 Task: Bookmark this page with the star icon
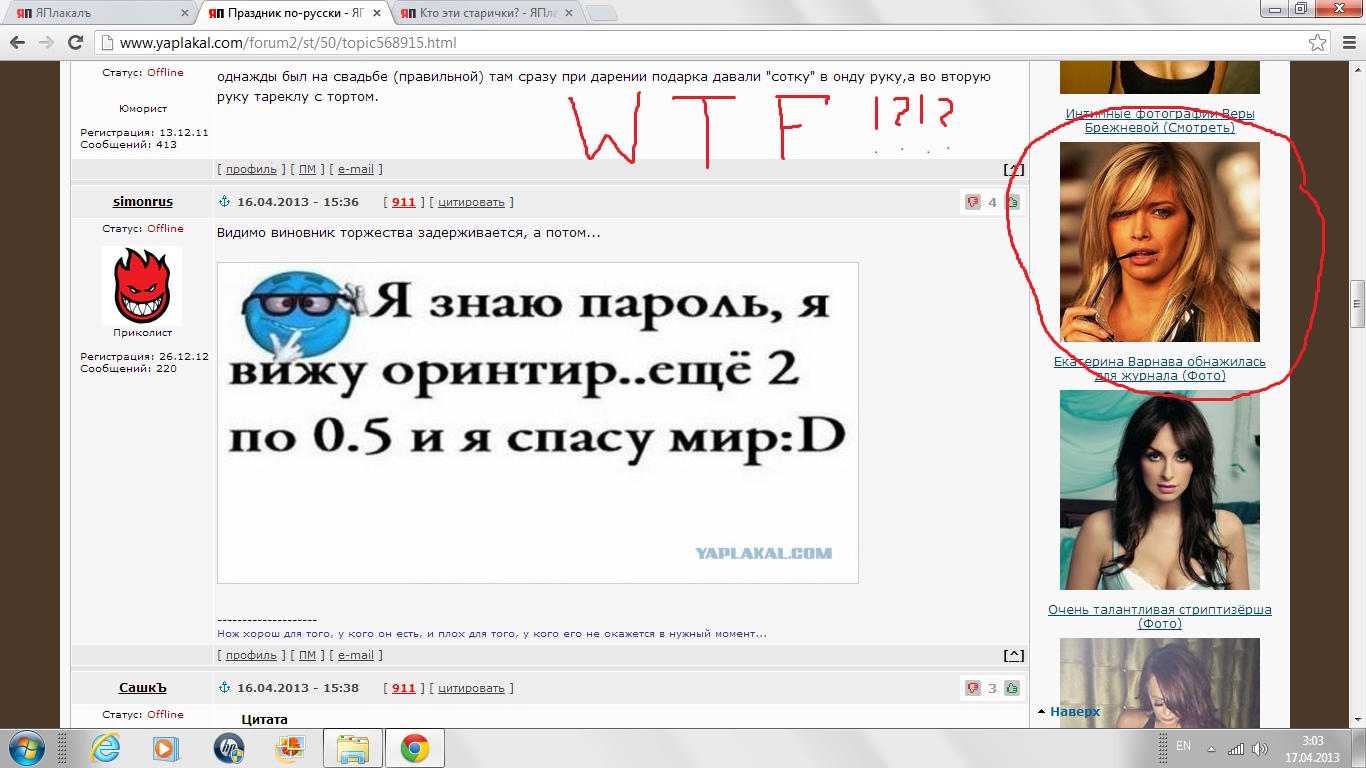tap(1318, 43)
